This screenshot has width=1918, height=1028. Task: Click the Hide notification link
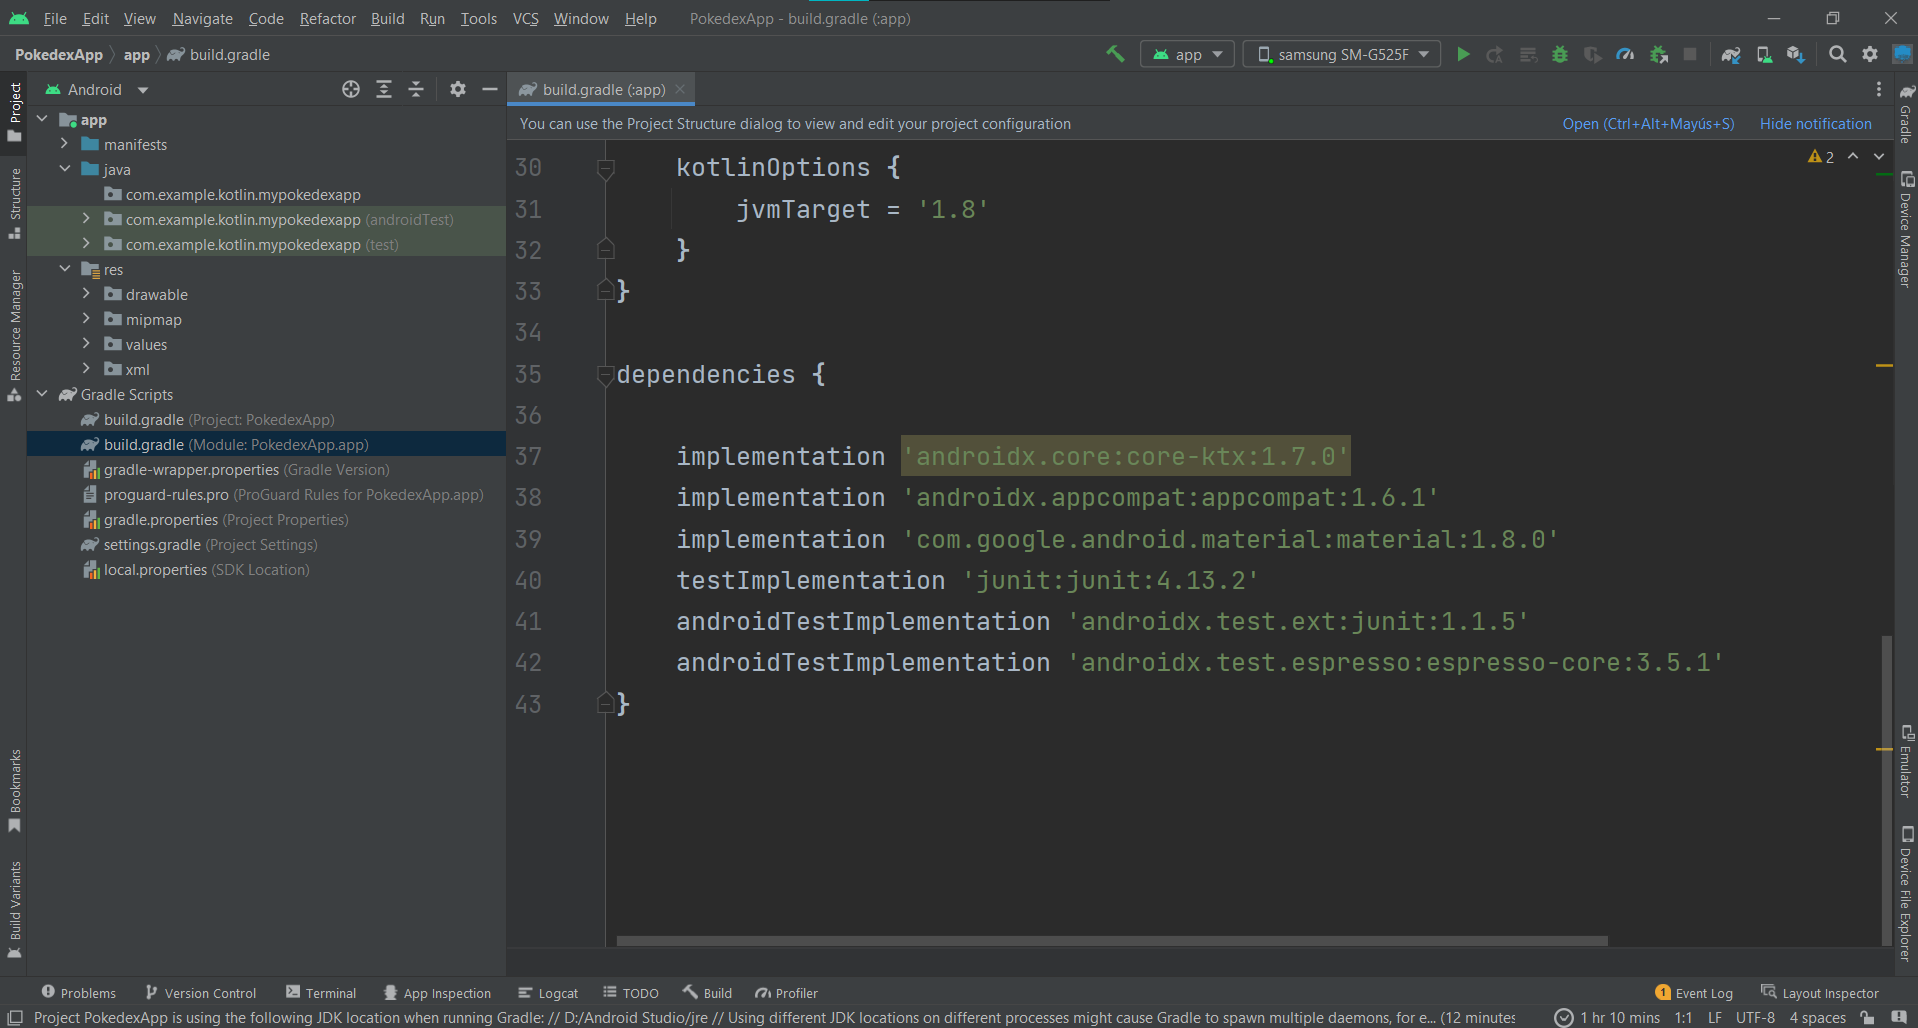click(x=1815, y=124)
